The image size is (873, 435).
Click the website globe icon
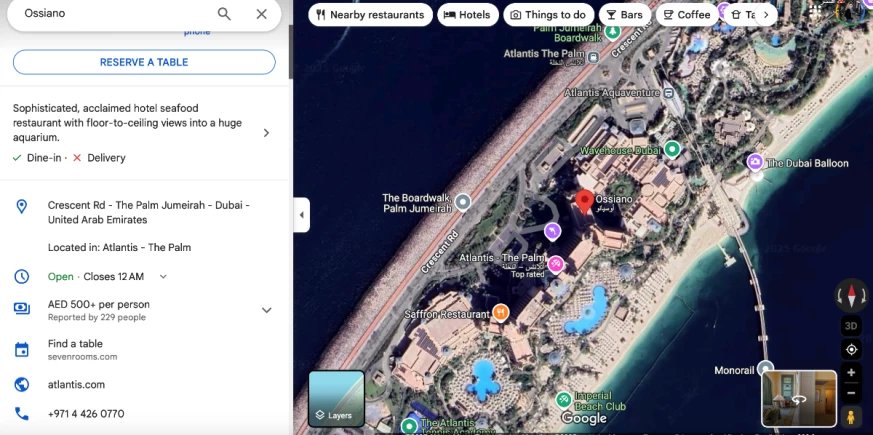[x=21, y=385]
